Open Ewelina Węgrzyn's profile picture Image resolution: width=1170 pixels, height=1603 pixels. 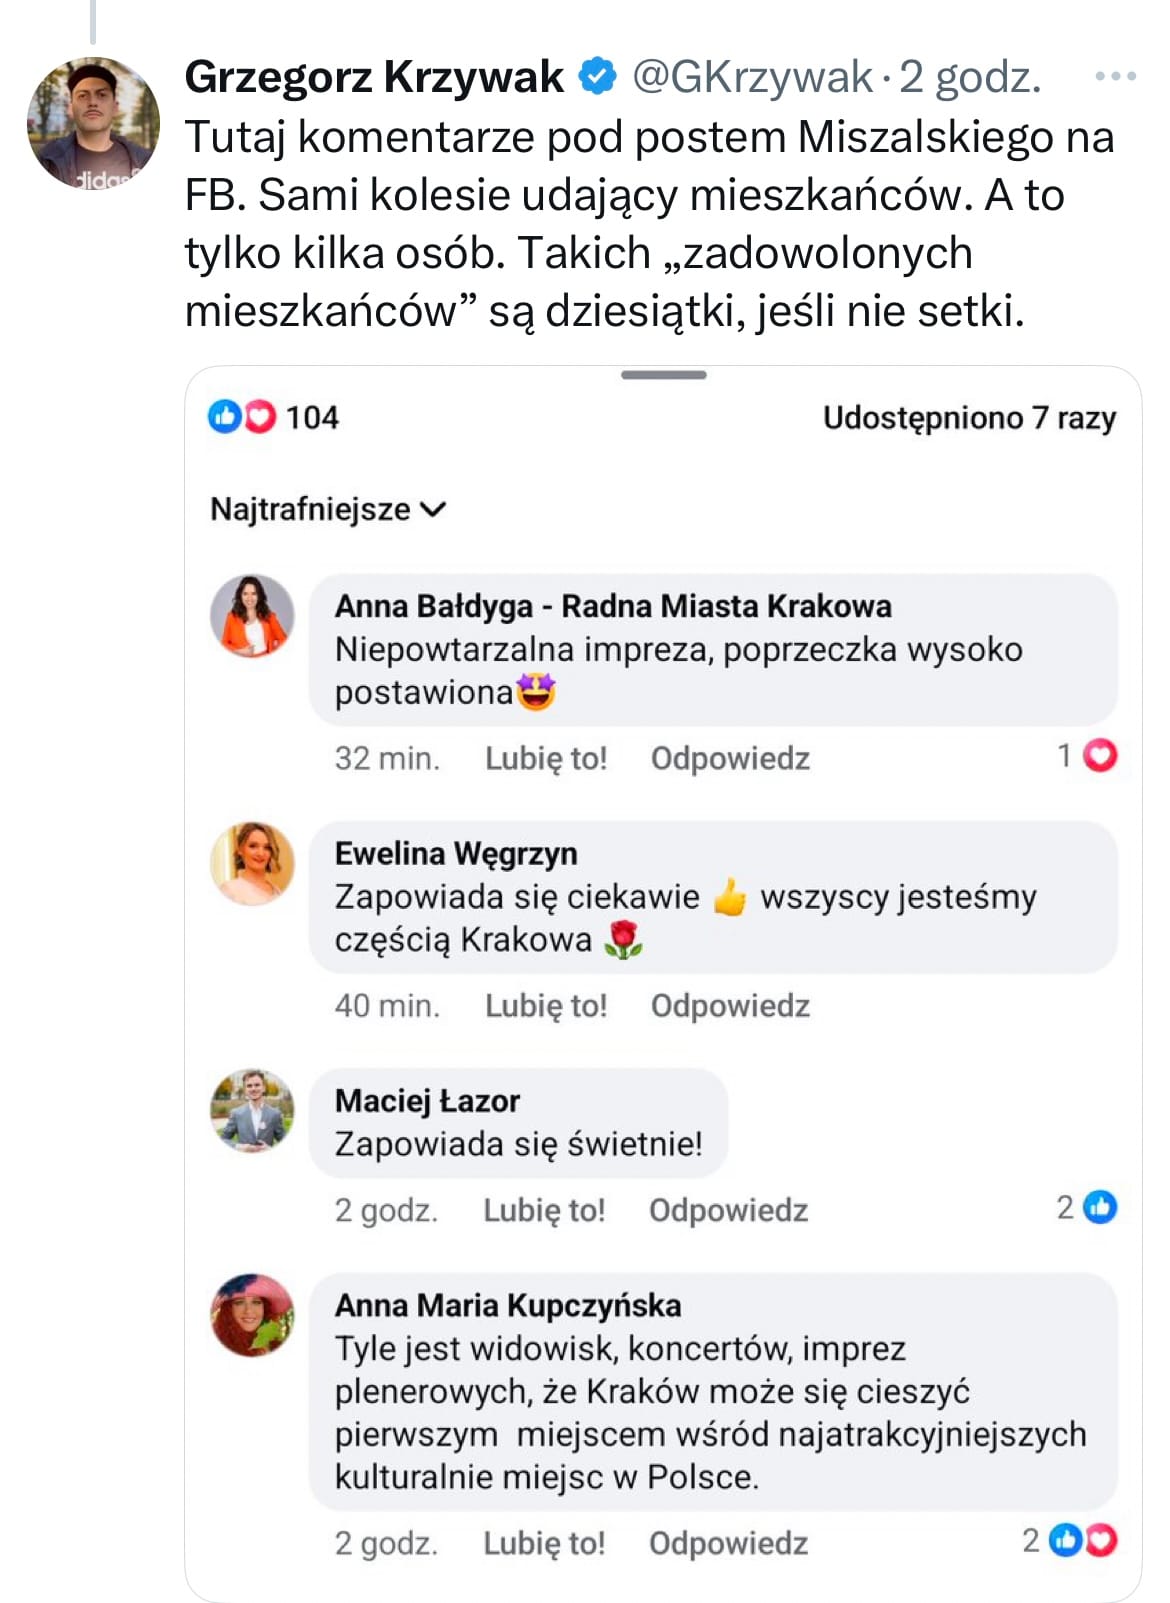pyautogui.click(x=252, y=863)
